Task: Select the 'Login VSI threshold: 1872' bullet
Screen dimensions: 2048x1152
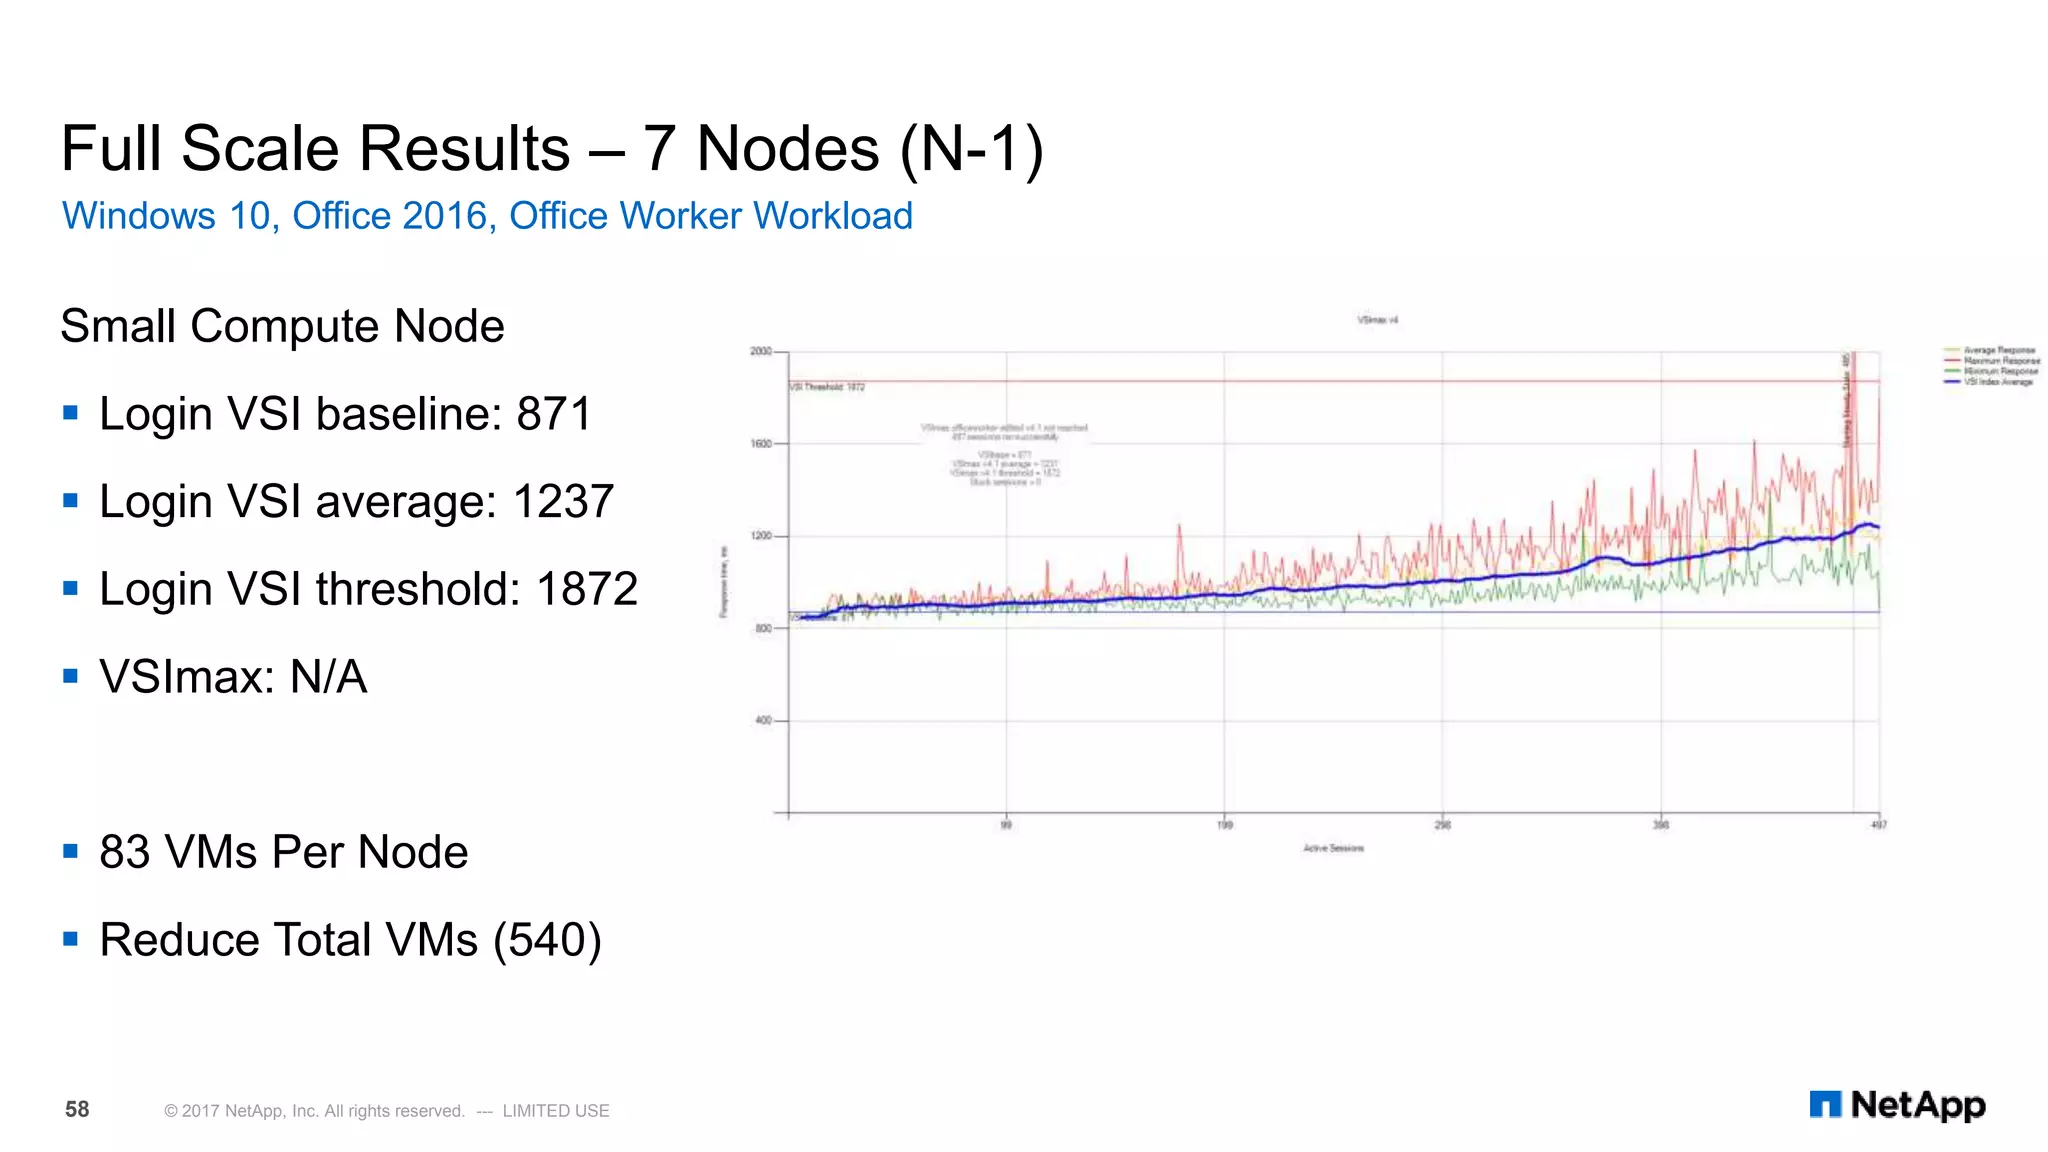Action: click(x=368, y=589)
